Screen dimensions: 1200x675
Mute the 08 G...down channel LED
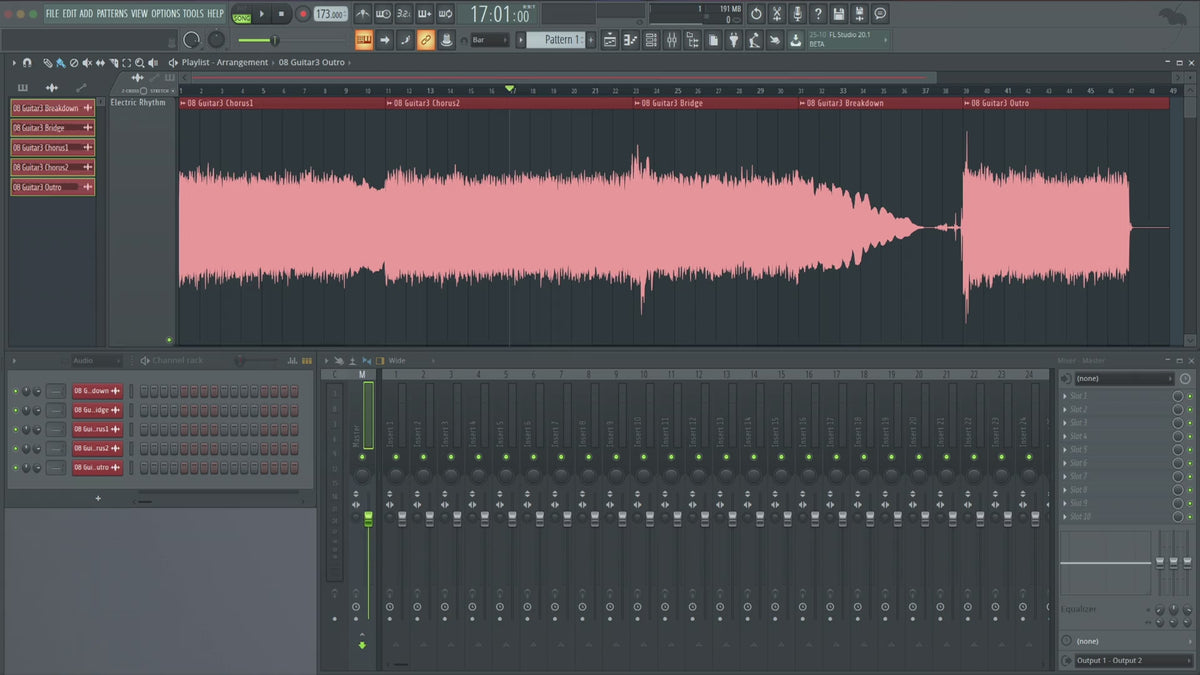(x=15, y=391)
